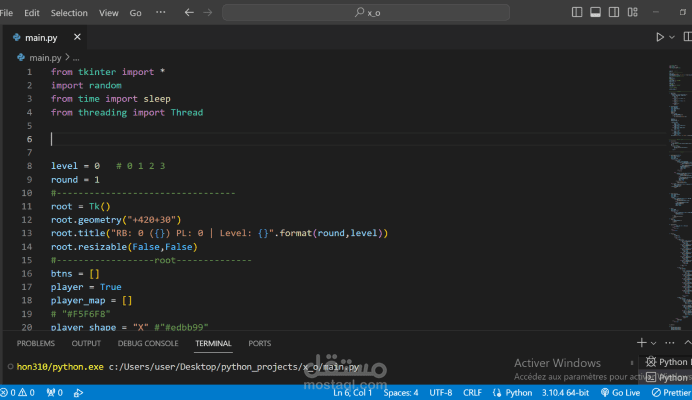Image resolution: width=692 pixels, height=400 pixels.
Task: Select the second Python terminal entry
Action: tap(667, 377)
